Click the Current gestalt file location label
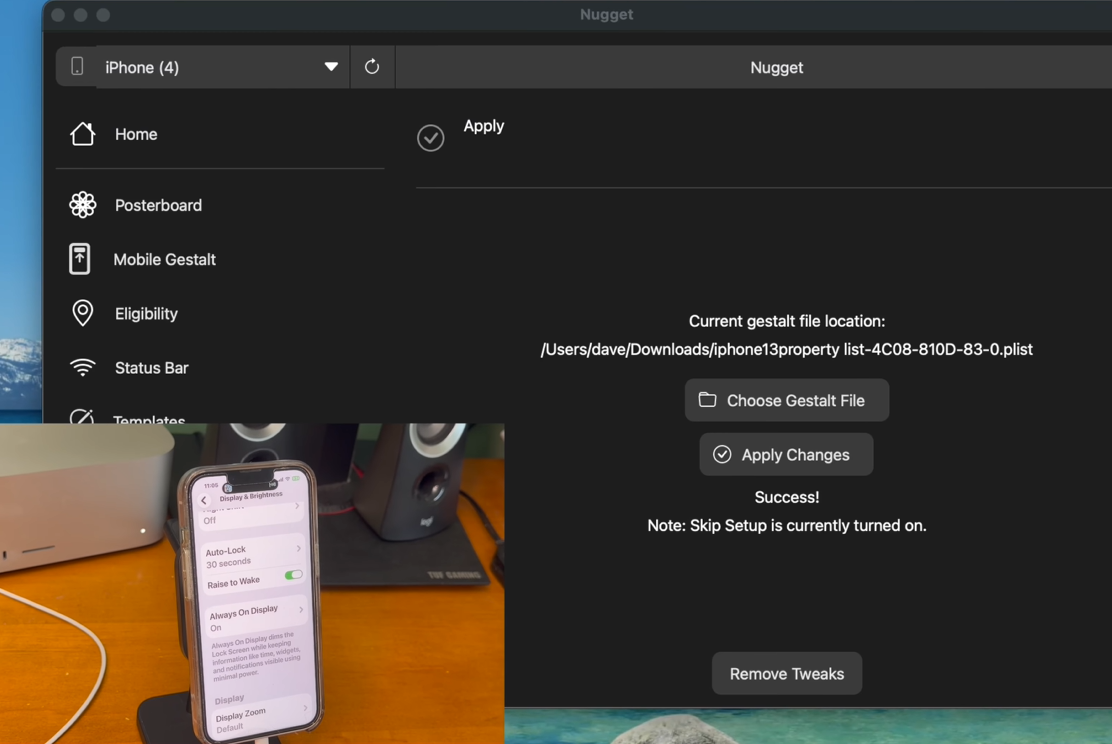The width and height of the screenshot is (1112, 744). (x=786, y=321)
